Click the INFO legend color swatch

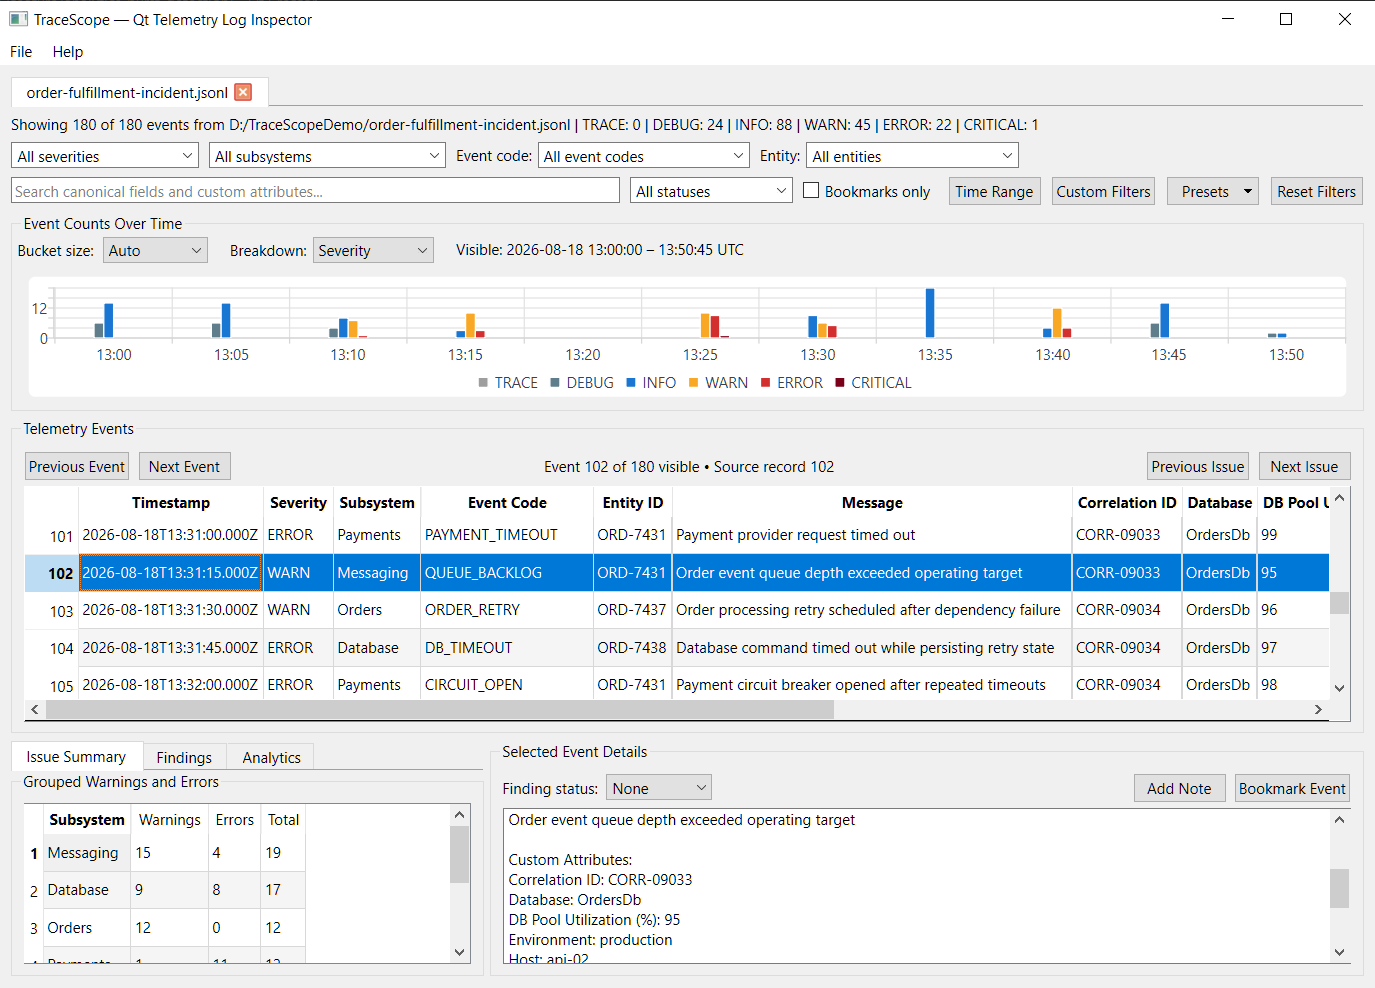pos(631,383)
